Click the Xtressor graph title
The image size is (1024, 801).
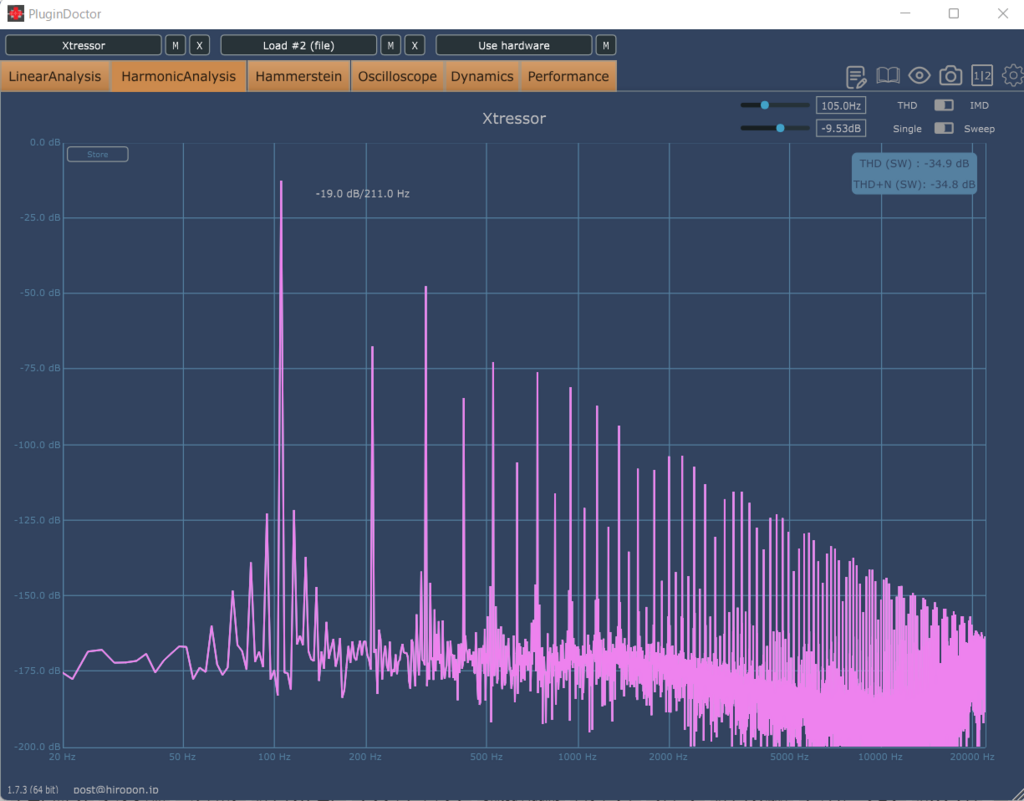tap(514, 118)
